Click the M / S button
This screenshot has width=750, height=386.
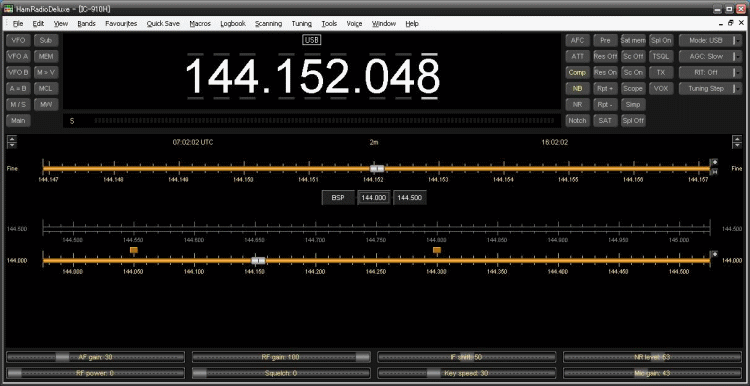click(x=18, y=105)
